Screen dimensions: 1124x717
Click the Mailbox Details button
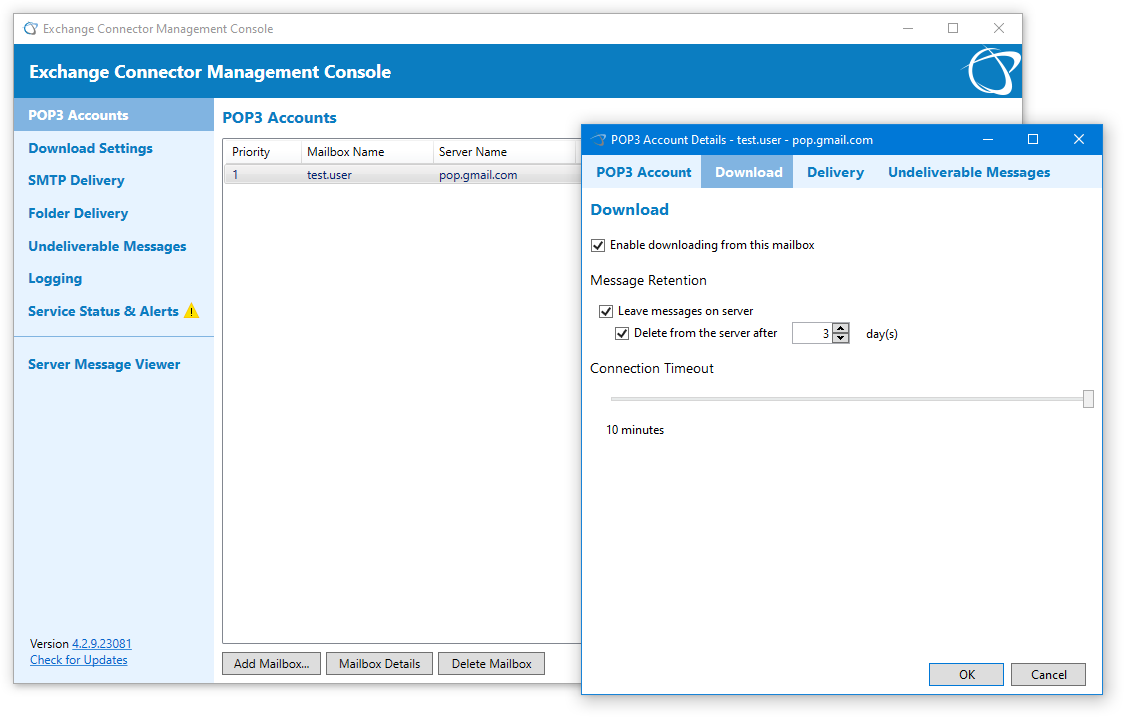pyautogui.click(x=379, y=664)
